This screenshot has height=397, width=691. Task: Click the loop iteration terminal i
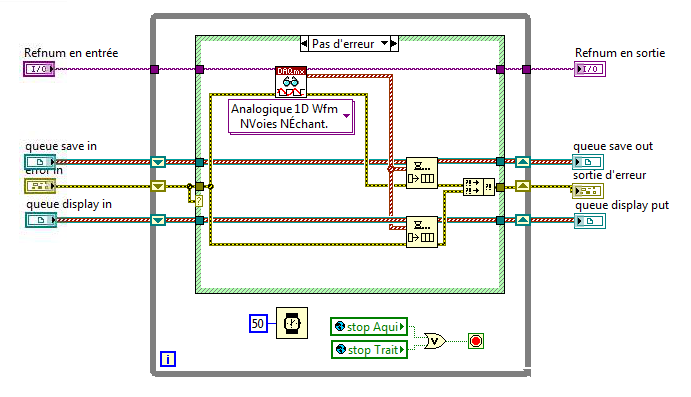[x=168, y=359]
